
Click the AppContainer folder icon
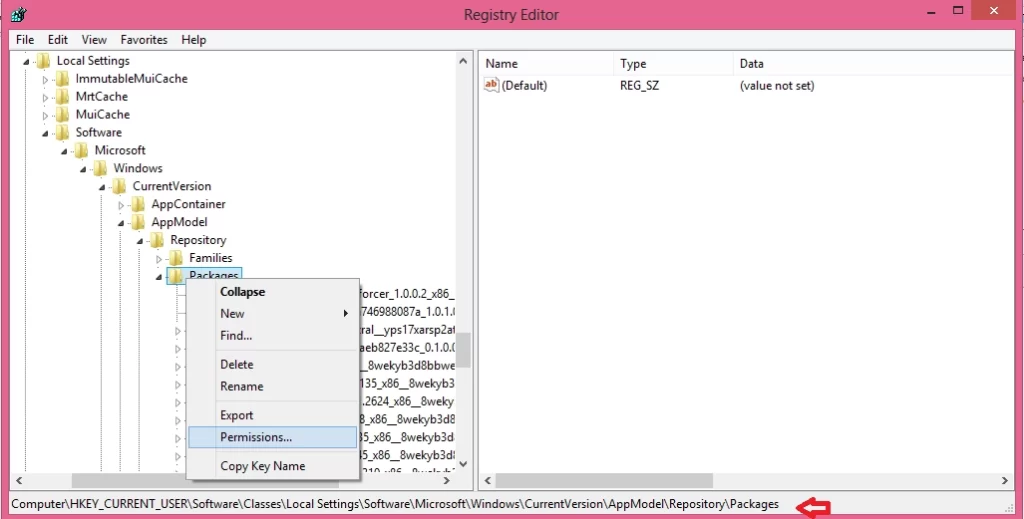138,204
